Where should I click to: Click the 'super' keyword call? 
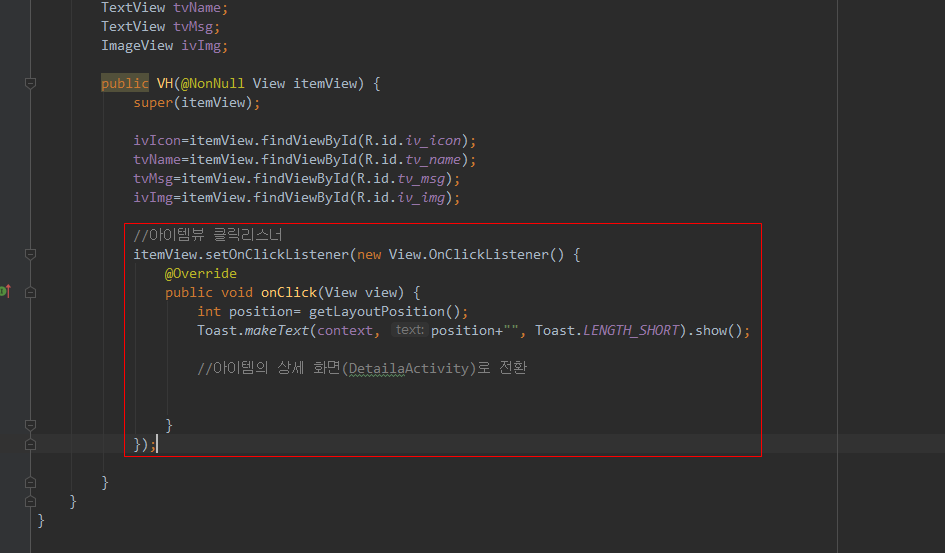[x=153, y=102]
